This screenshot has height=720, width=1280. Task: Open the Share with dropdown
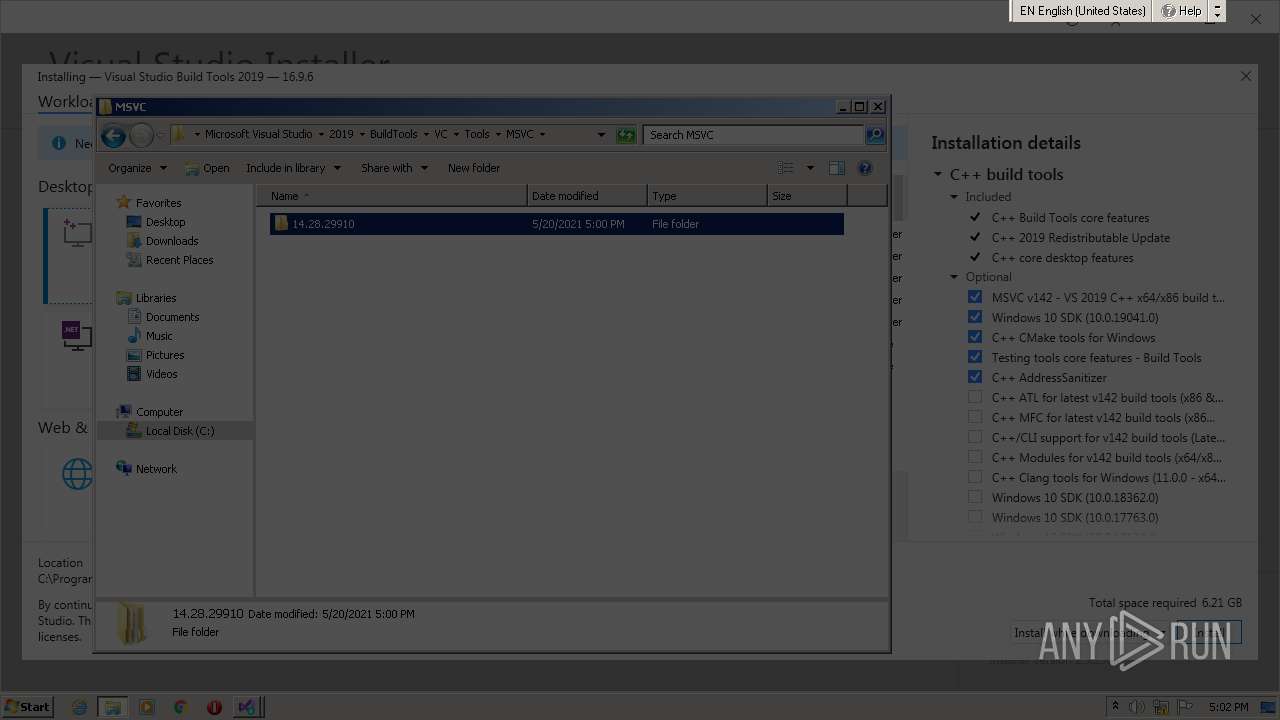(x=394, y=168)
